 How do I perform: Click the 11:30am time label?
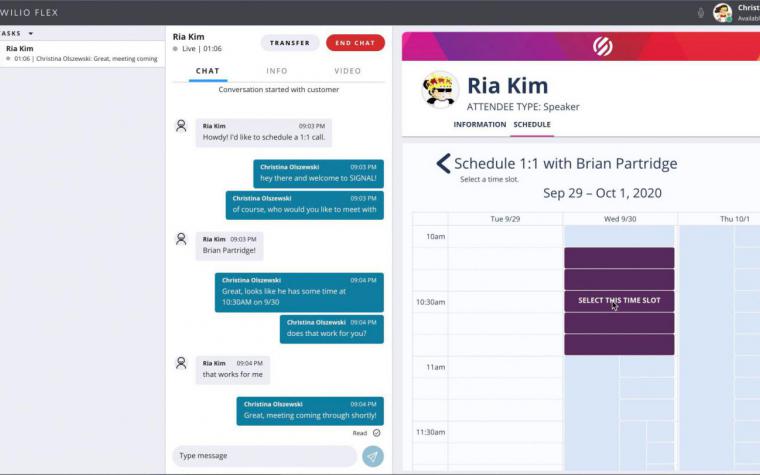point(430,432)
